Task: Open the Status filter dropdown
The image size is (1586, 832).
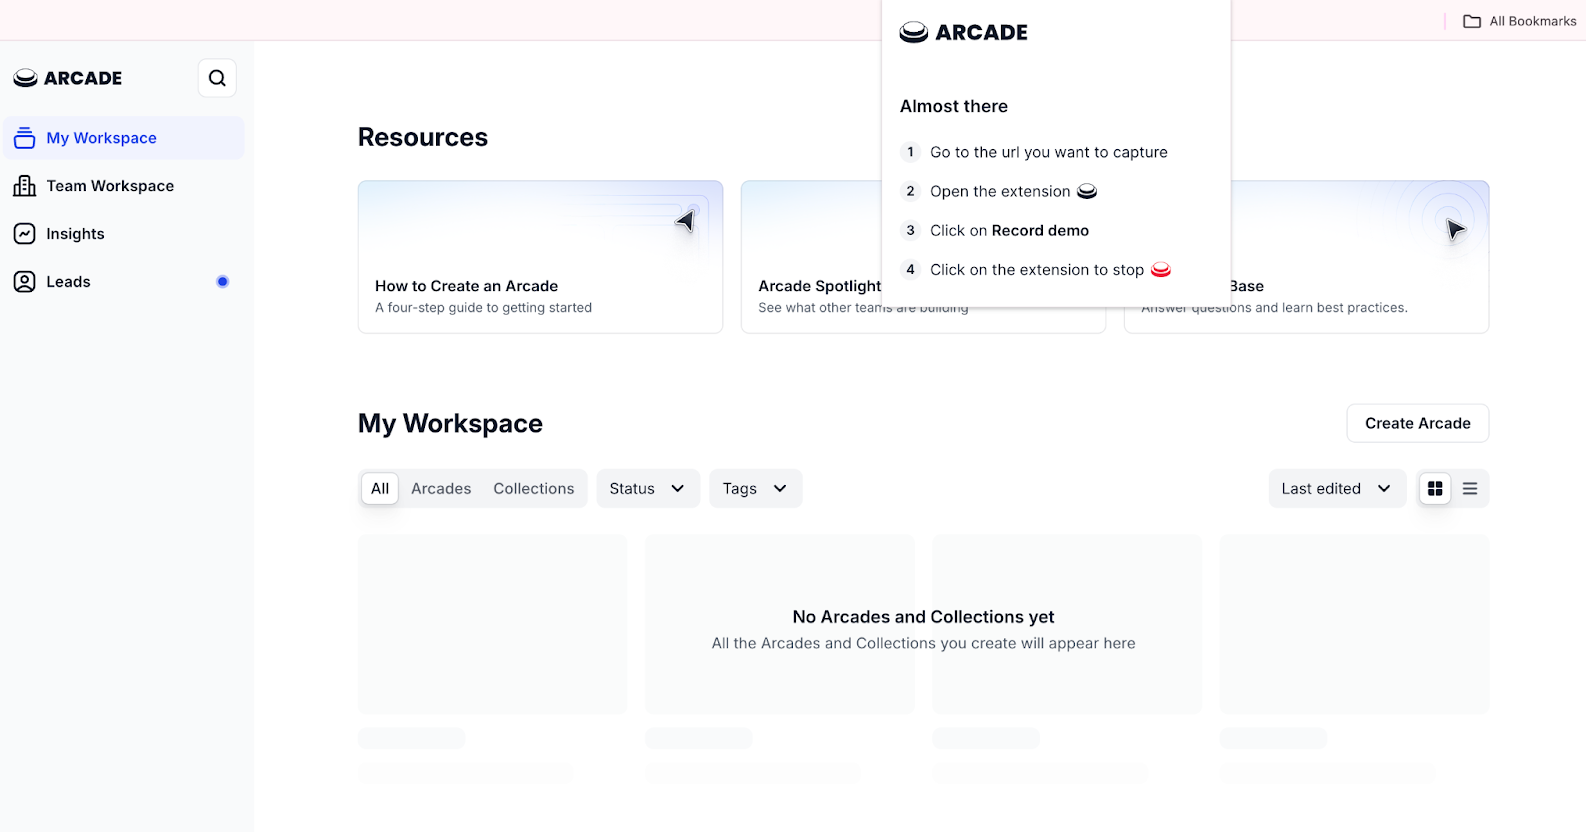Action: coord(648,489)
